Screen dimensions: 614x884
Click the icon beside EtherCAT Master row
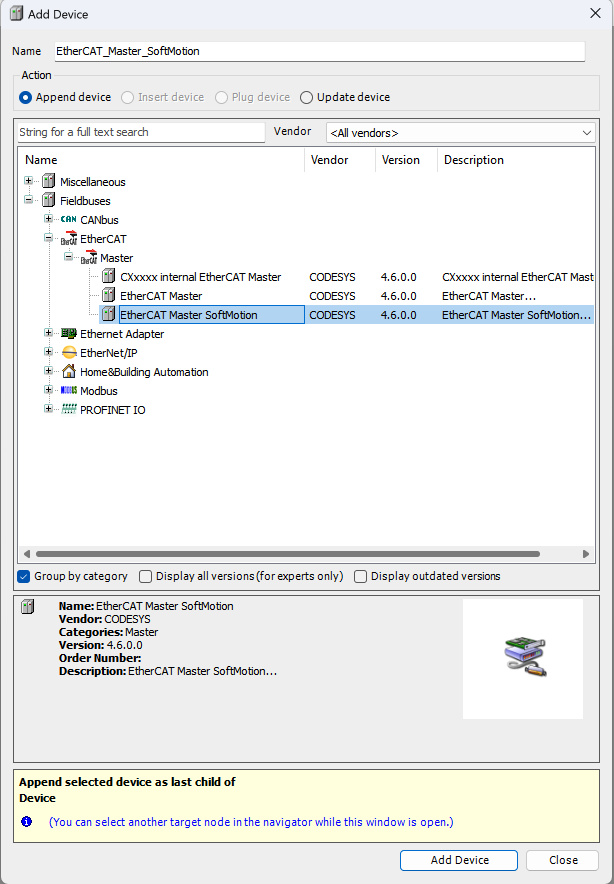click(108, 295)
